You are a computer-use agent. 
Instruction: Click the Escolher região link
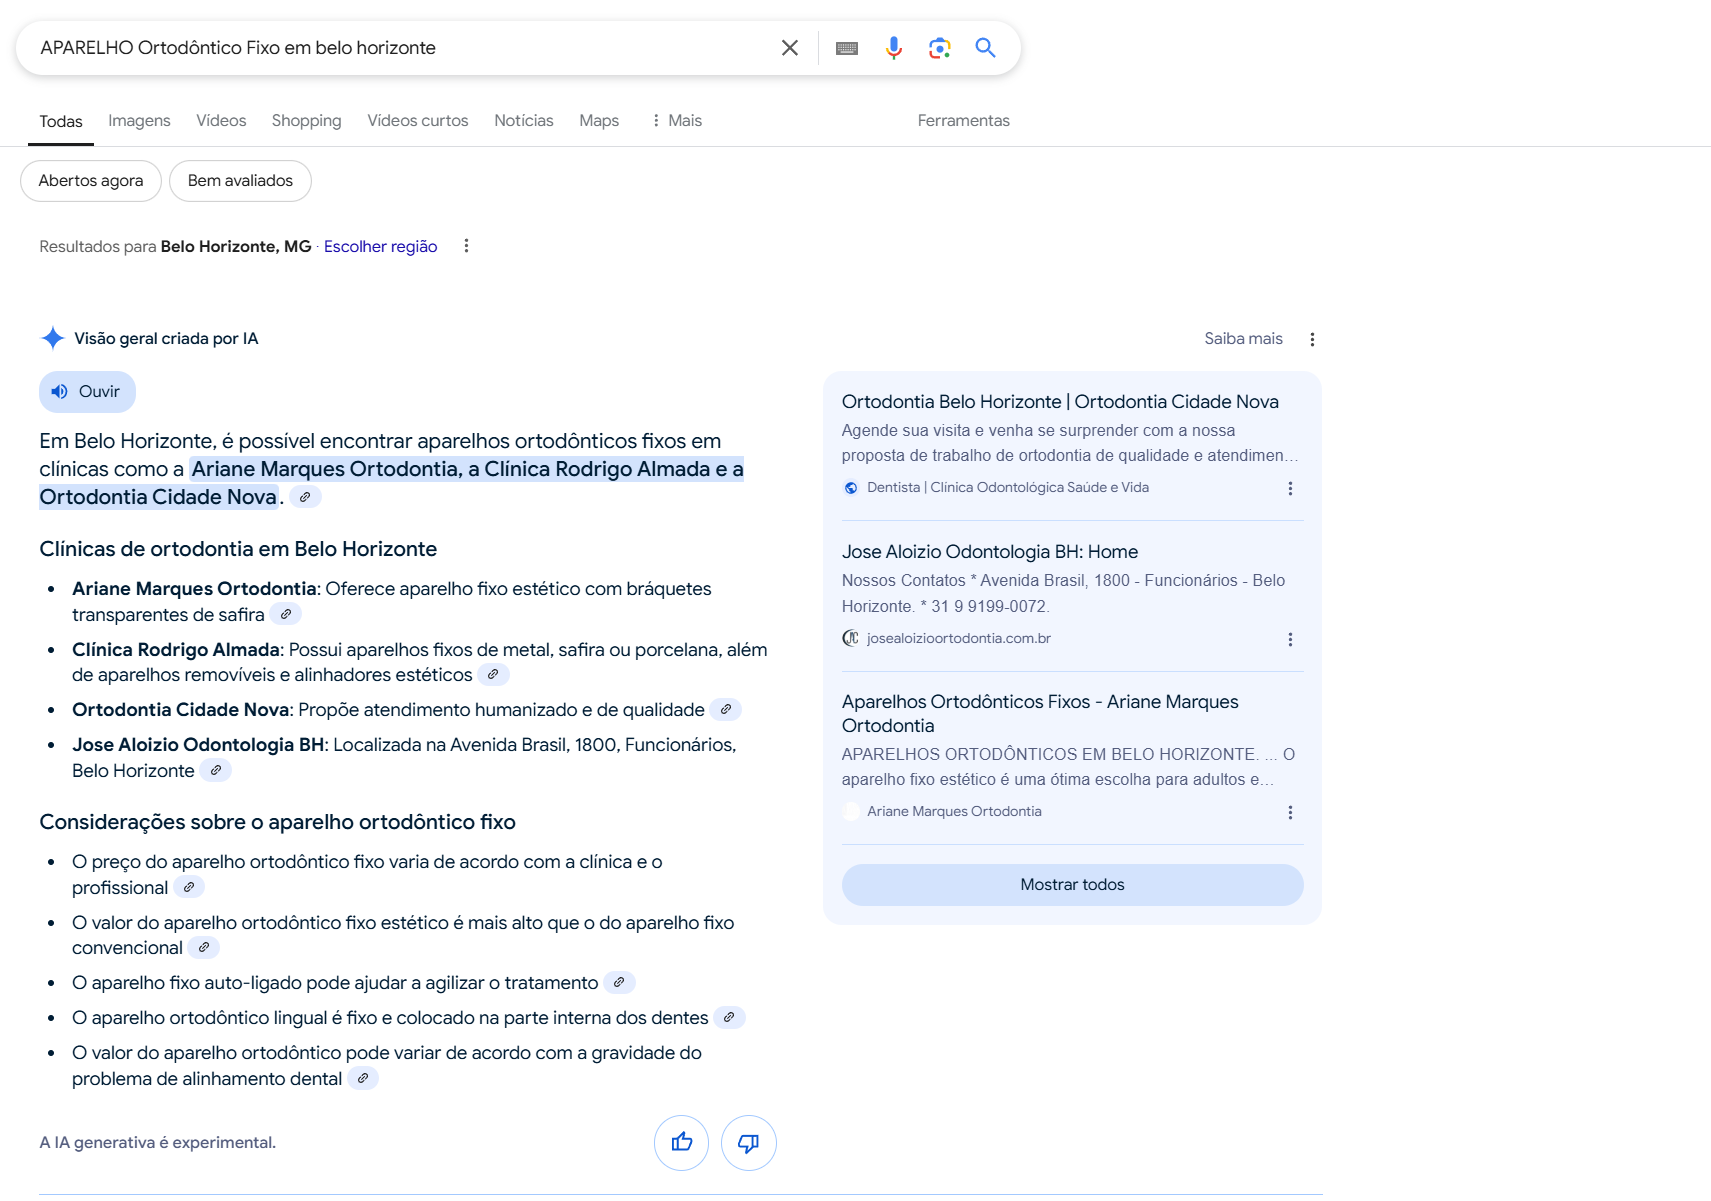pos(380,247)
